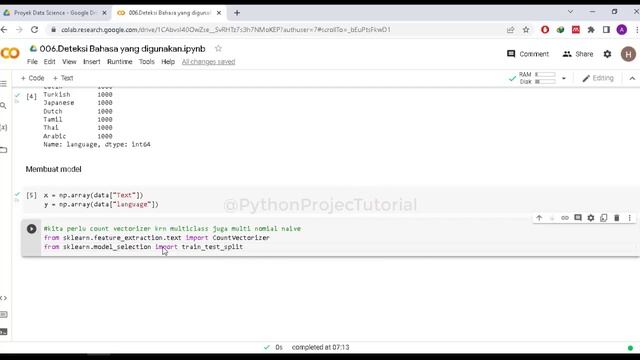The width and height of the screenshot is (640, 360).
Task: Open the View menu
Action: pyautogui.click(x=69, y=62)
